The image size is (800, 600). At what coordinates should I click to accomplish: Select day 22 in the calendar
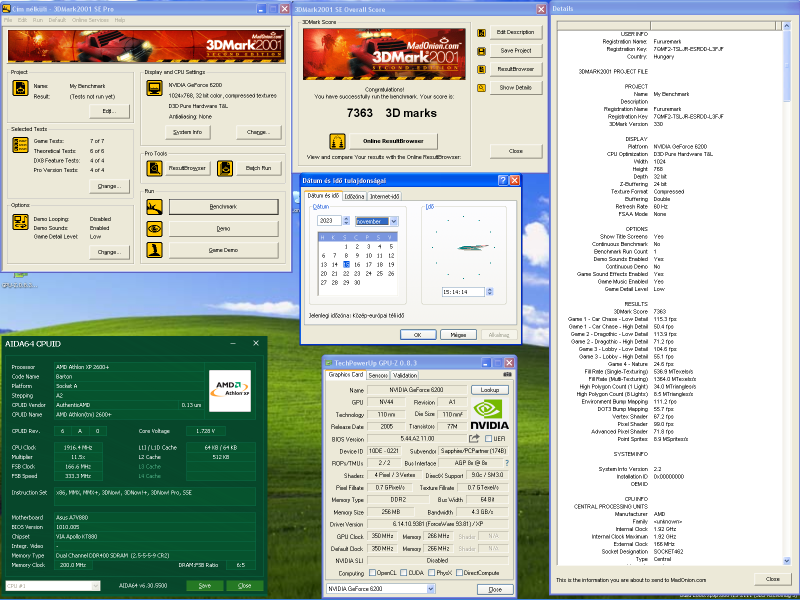[346, 273]
